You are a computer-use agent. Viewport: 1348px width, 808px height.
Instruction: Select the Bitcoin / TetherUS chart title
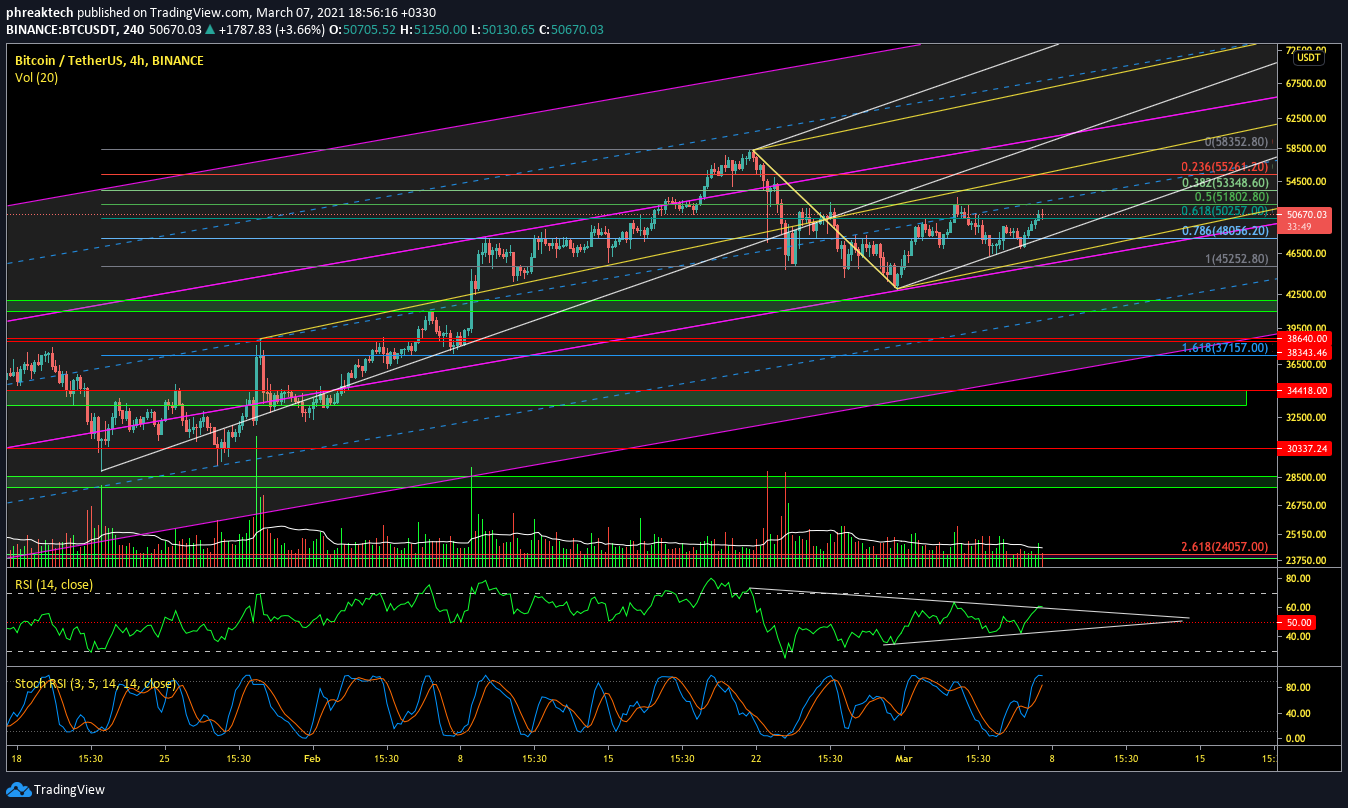pyautogui.click(x=109, y=61)
